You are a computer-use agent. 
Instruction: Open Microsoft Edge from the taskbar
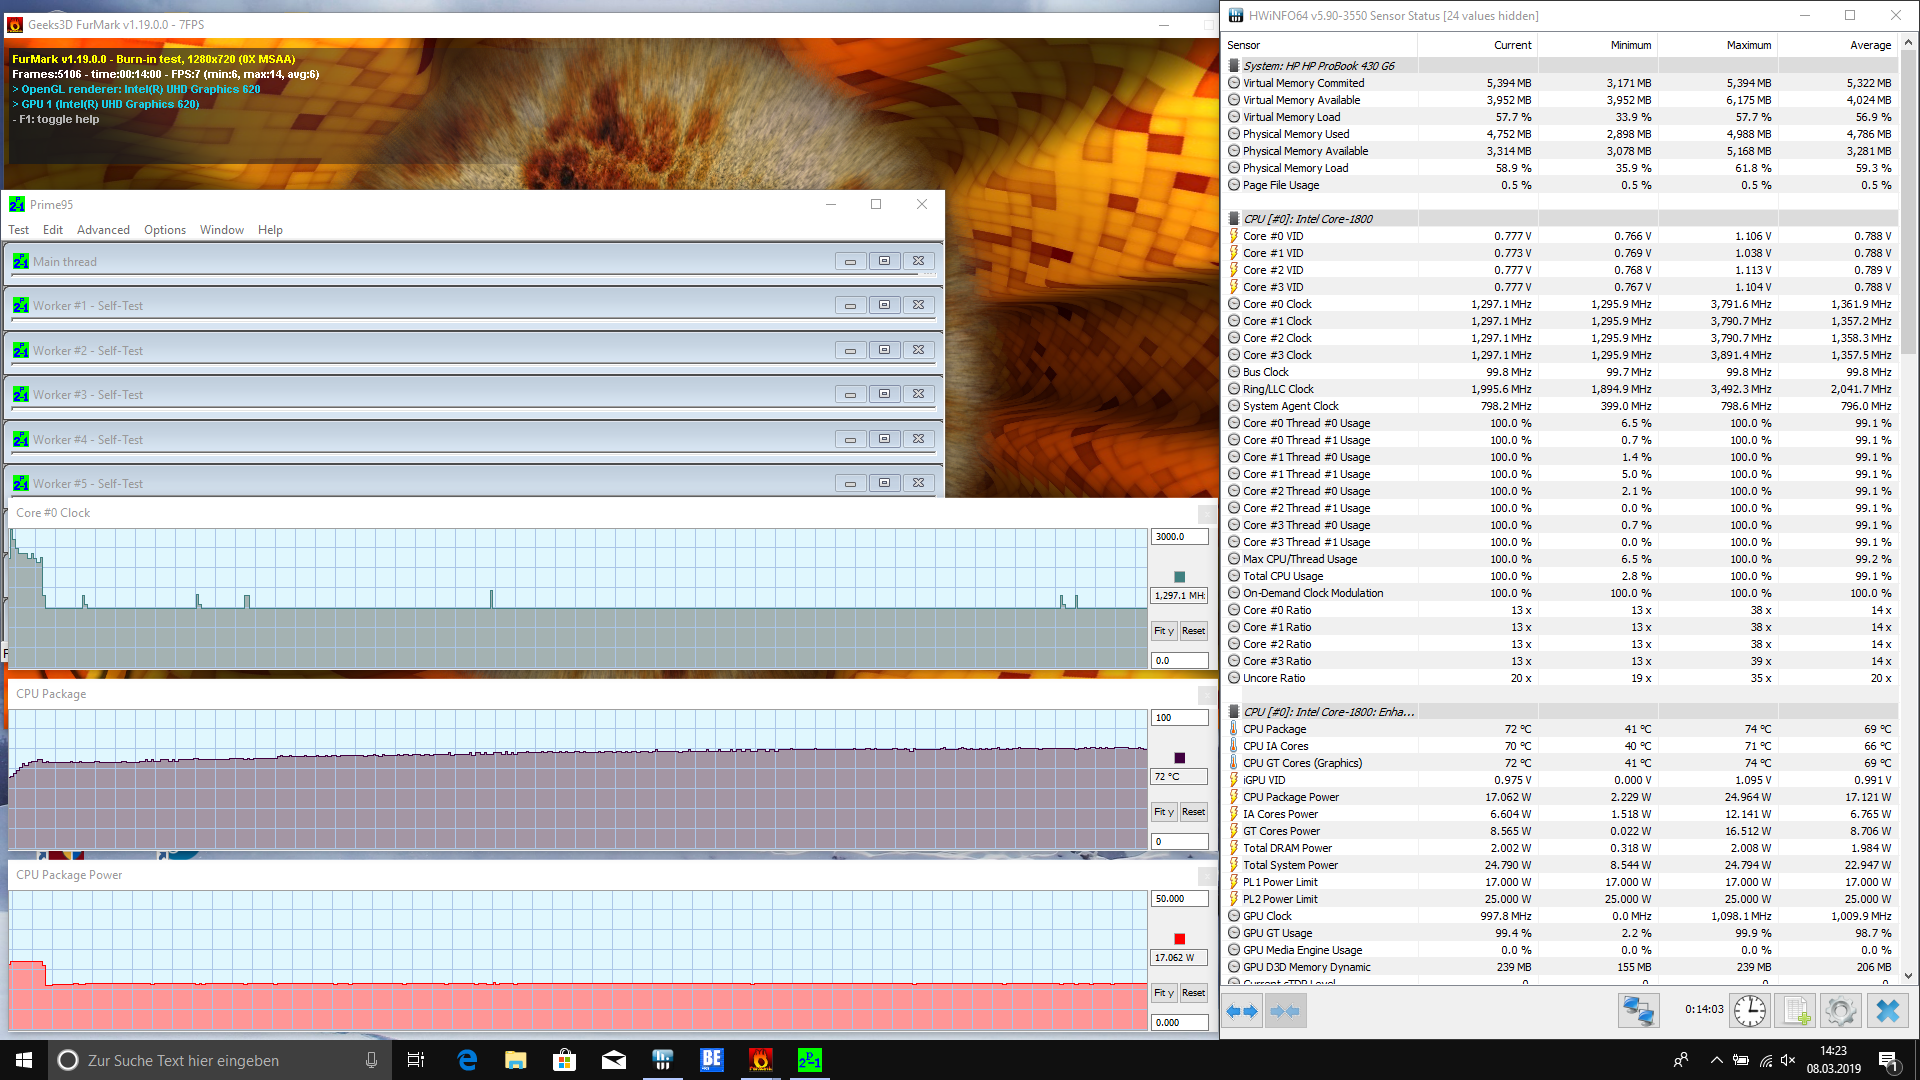click(x=467, y=1060)
